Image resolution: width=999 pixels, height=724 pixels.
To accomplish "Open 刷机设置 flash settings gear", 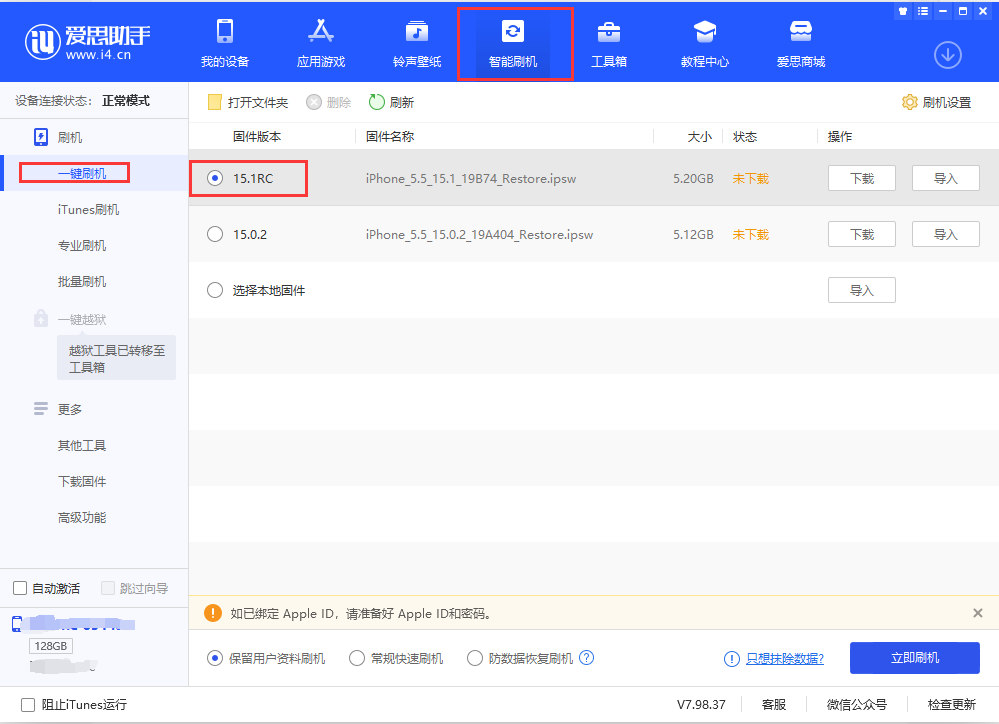I will [936, 102].
